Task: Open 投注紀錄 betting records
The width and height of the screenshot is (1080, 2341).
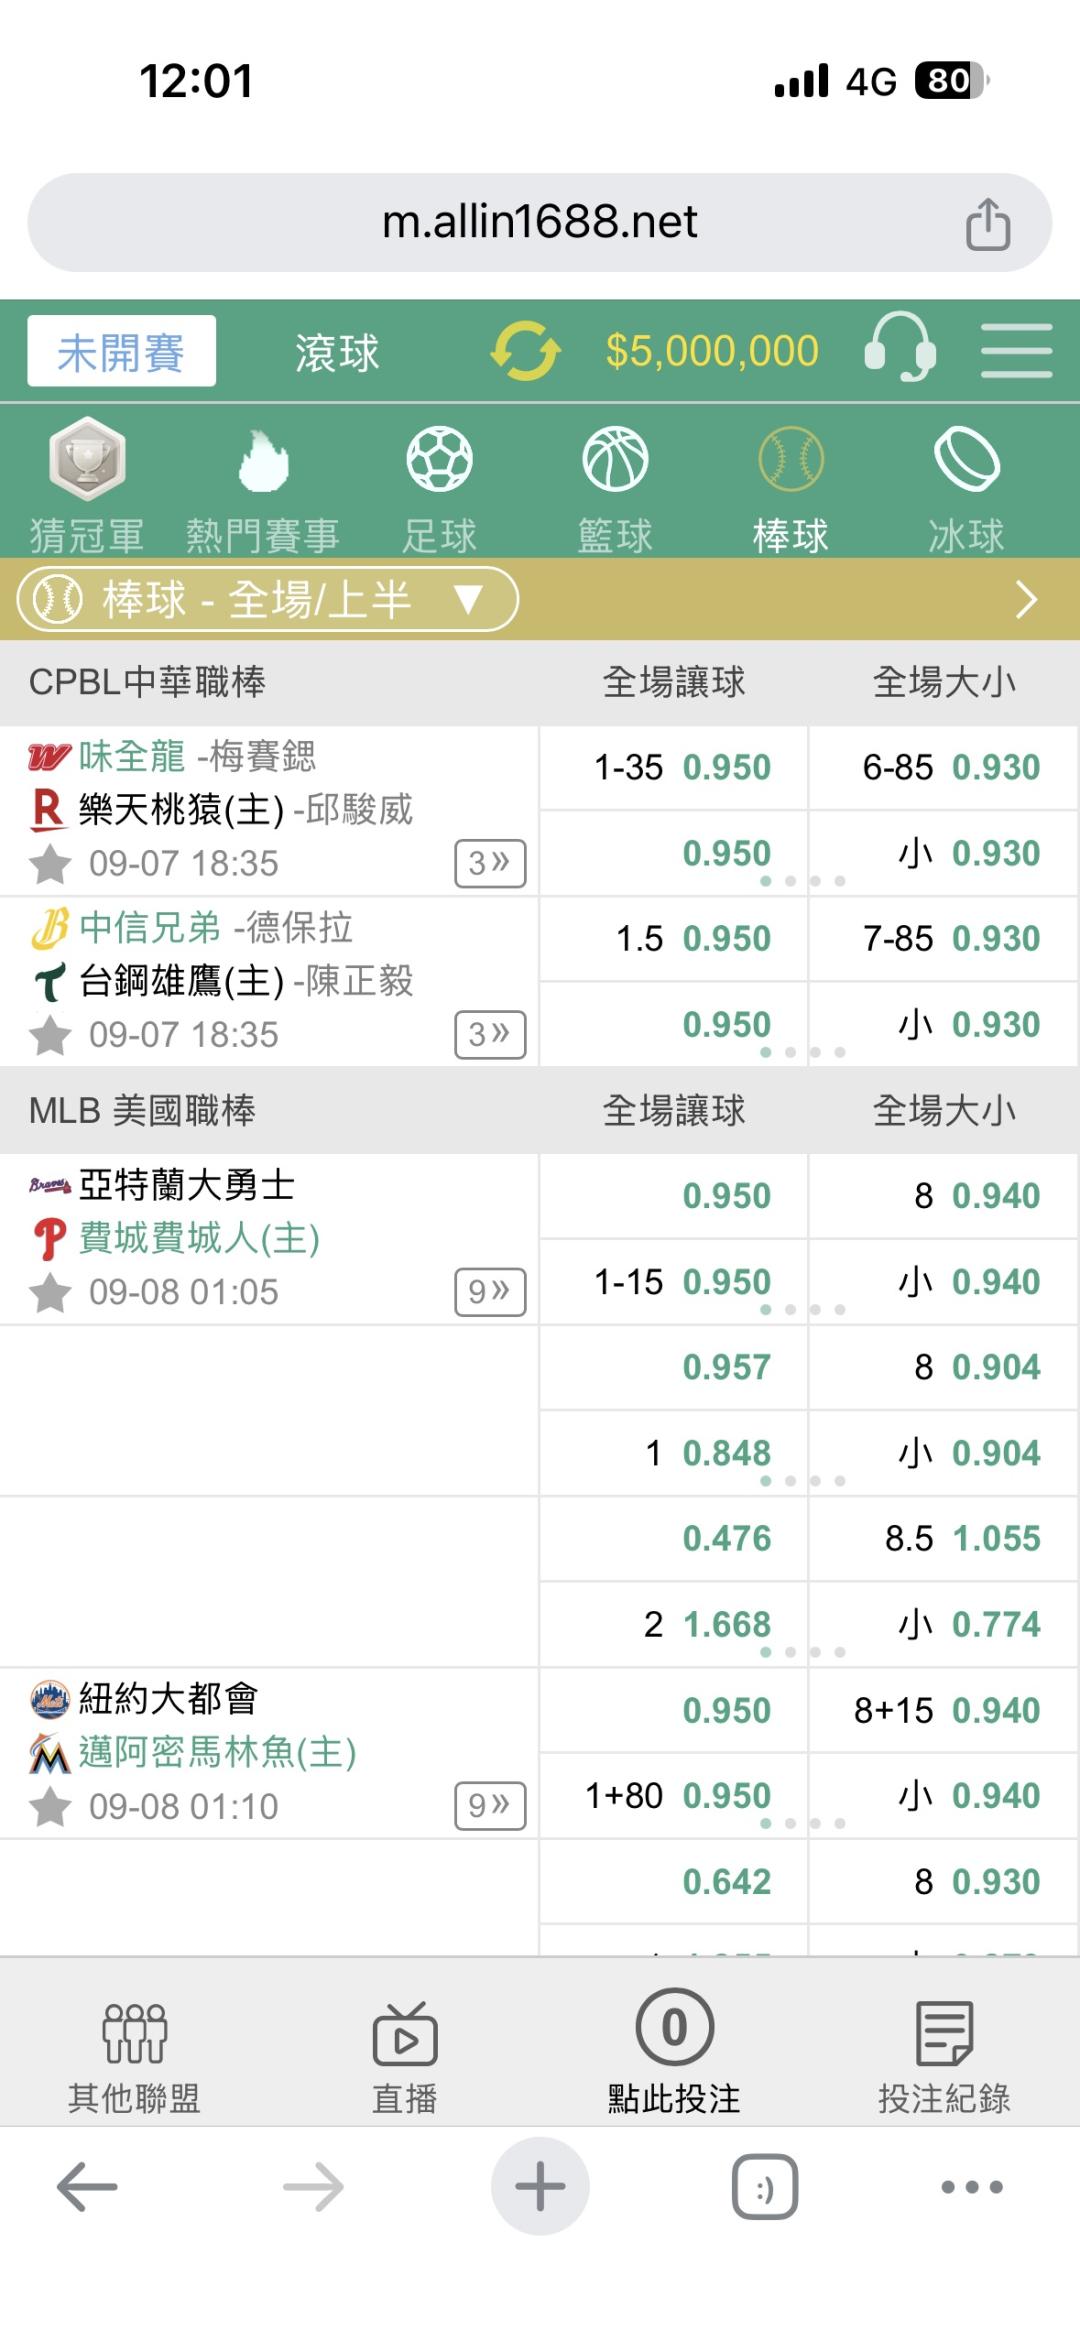Action: click(944, 2055)
